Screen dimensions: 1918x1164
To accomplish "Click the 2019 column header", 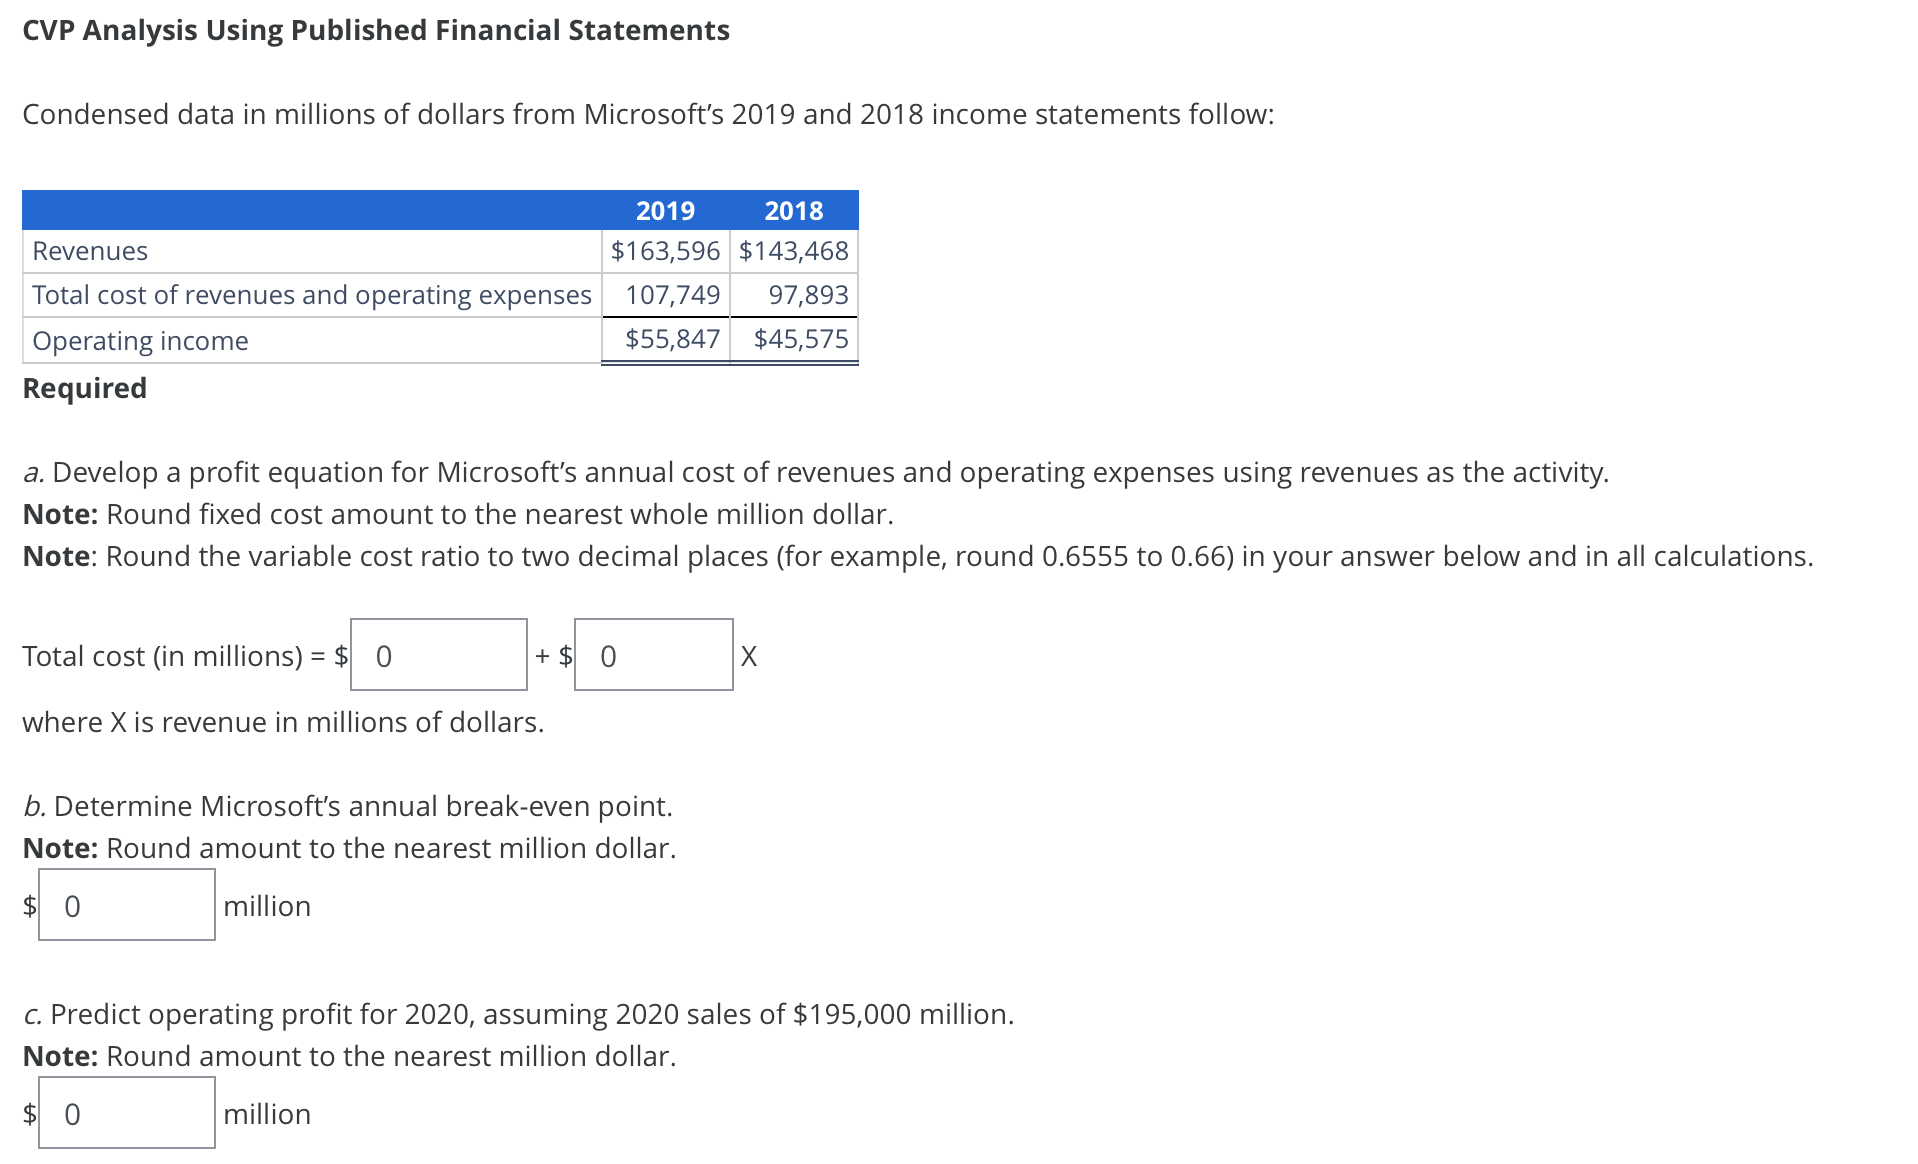I will coord(666,210).
